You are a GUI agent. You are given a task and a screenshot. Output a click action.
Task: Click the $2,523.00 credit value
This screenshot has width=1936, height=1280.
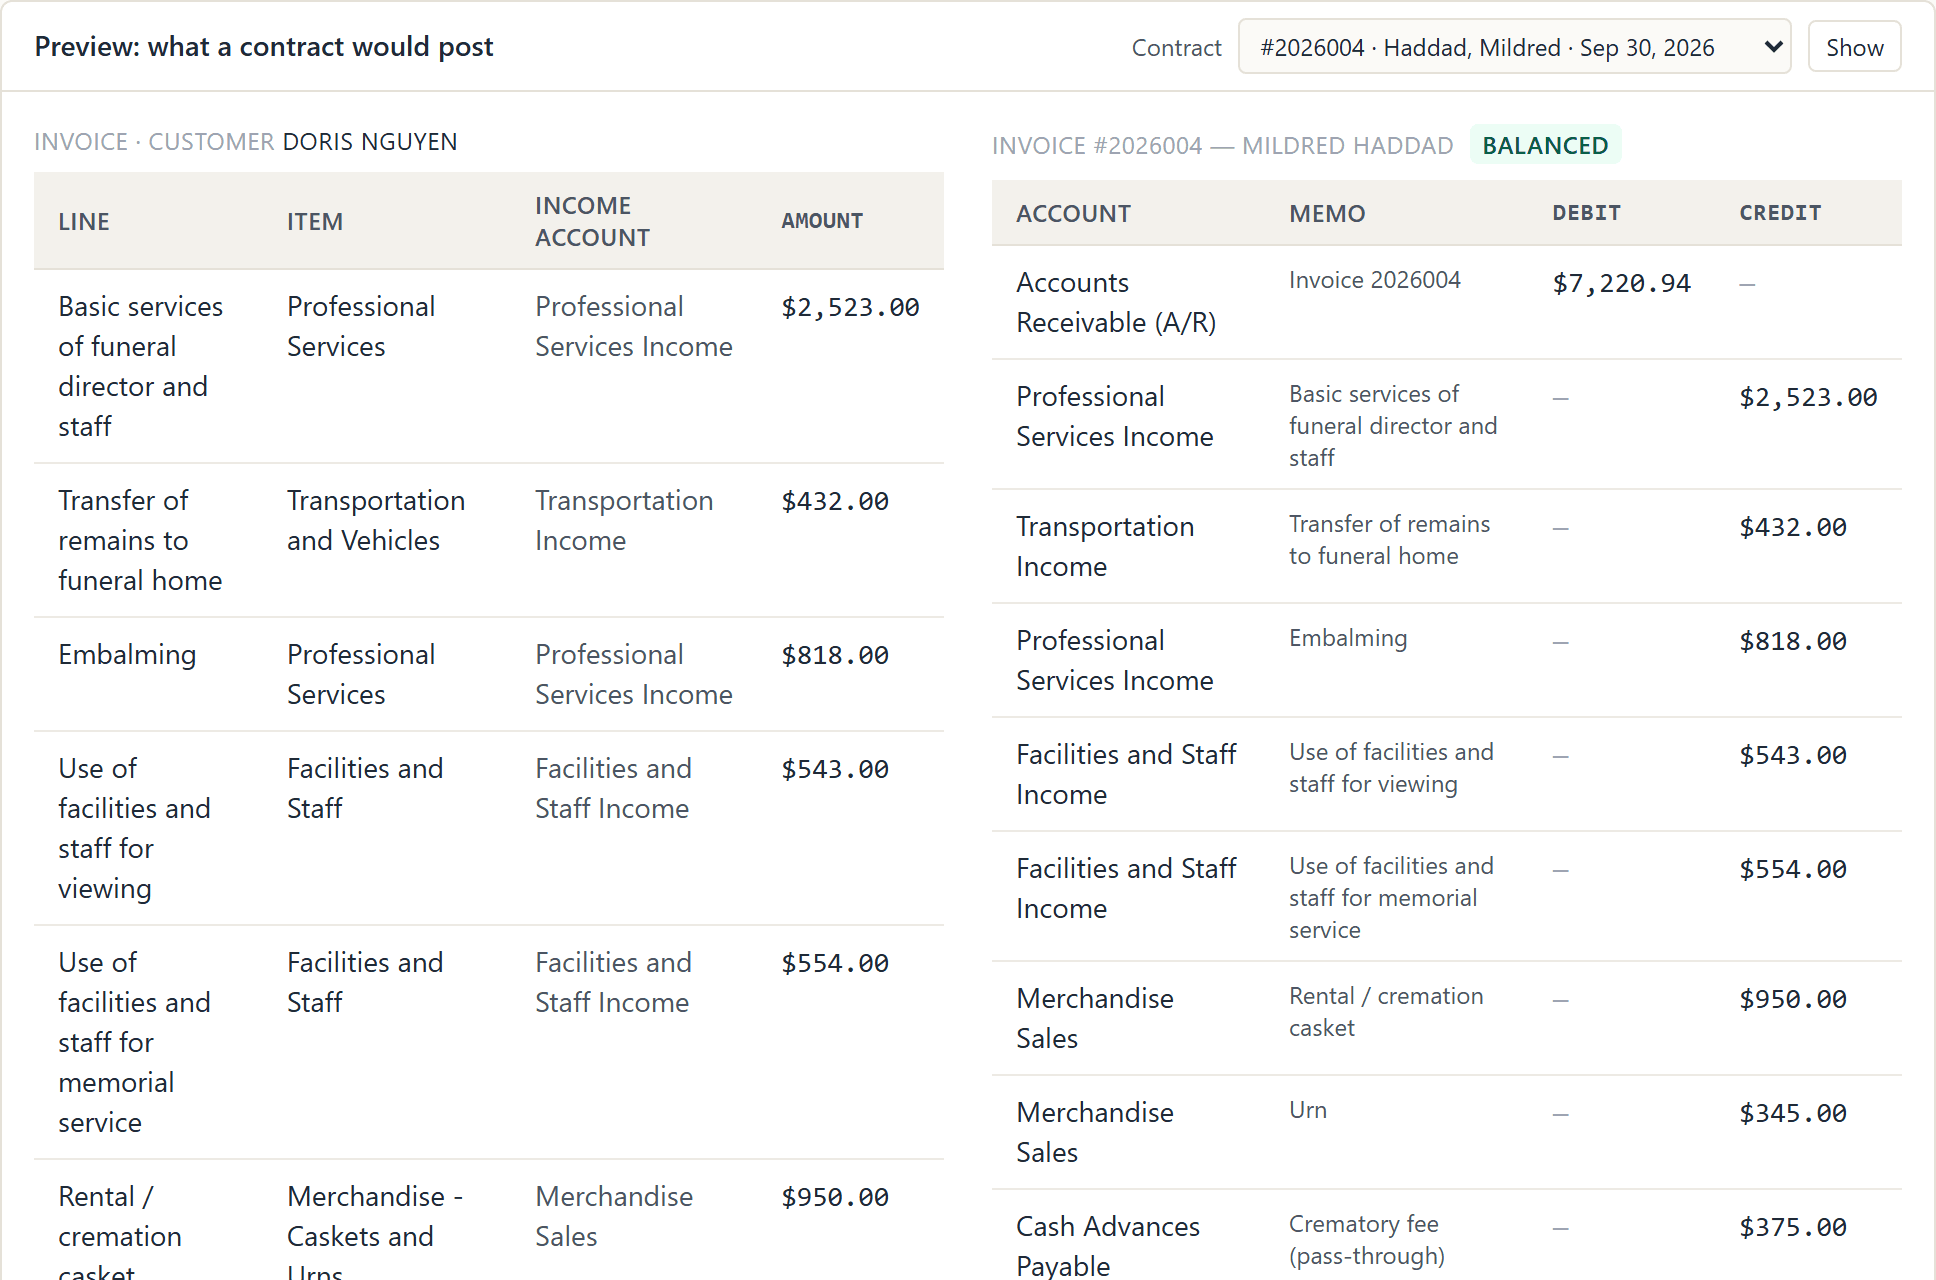coord(1808,398)
